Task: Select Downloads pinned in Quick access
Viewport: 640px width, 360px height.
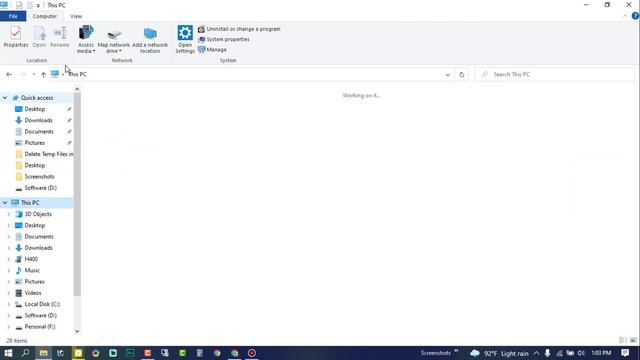Action: pyautogui.click(x=37, y=120)
